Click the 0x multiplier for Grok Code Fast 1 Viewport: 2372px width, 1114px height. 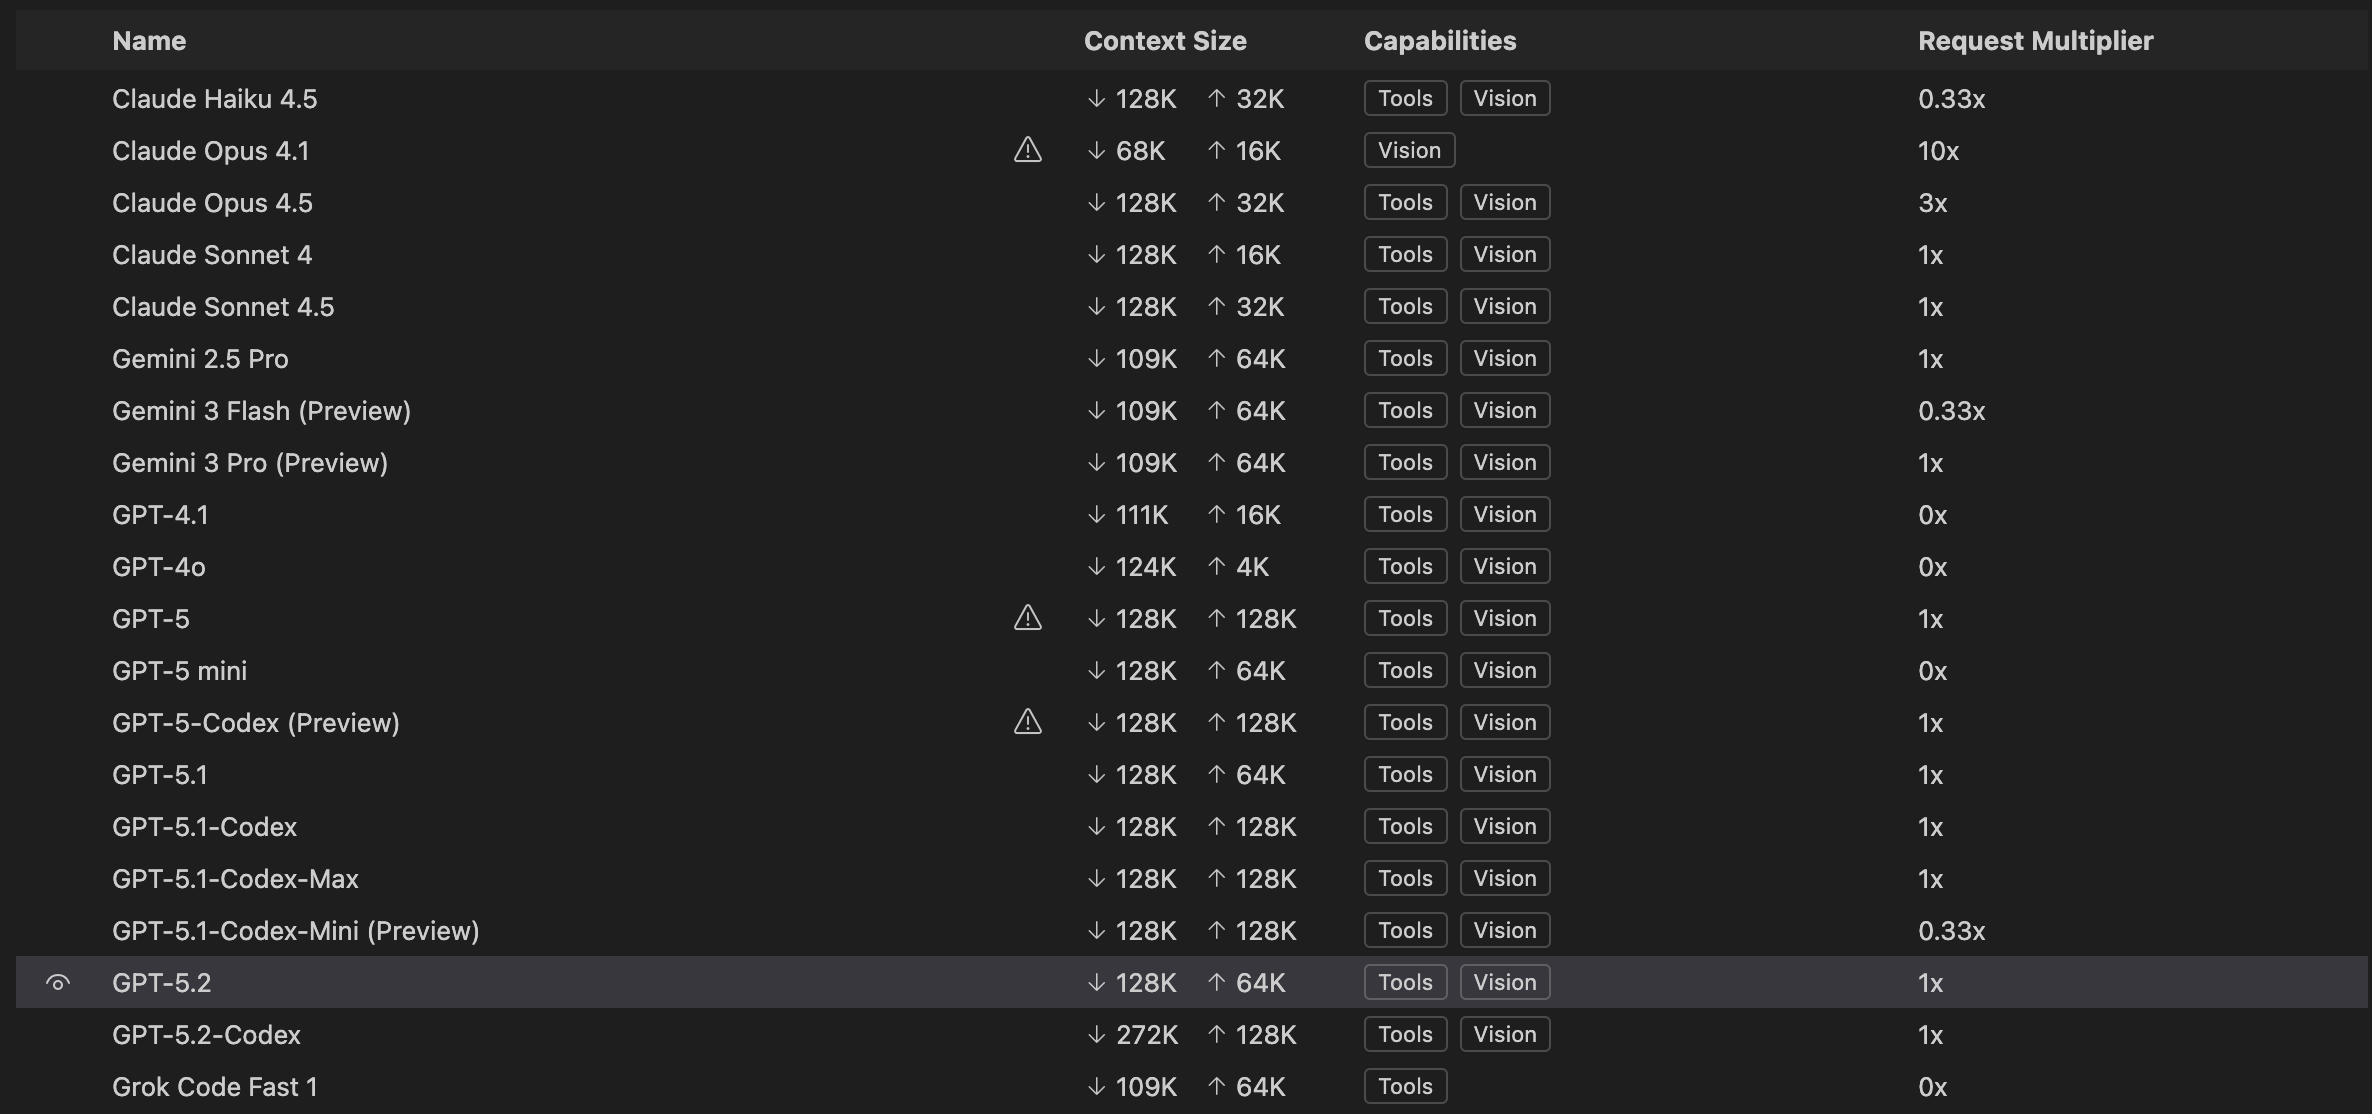pos(1932,1087)
